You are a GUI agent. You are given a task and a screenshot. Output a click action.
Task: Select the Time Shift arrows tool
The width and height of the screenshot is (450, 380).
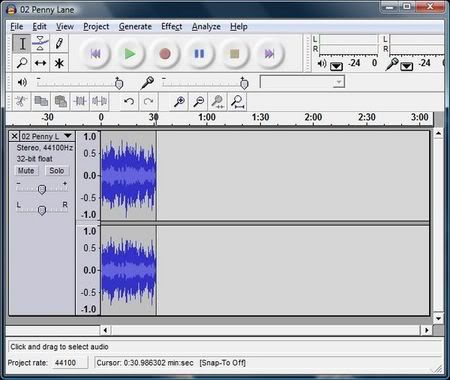[40, 63]
